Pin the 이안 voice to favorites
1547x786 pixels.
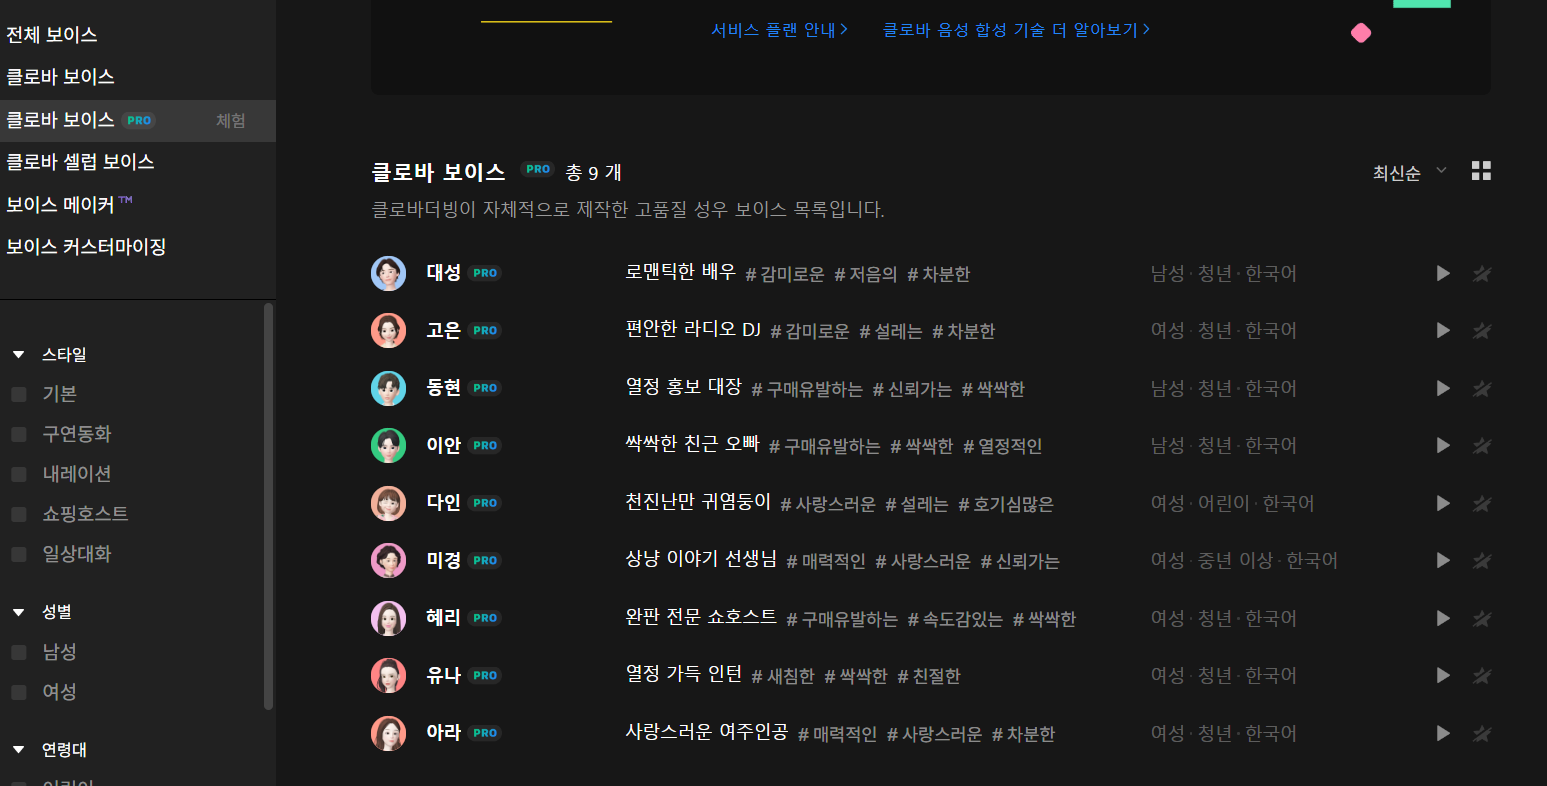[x=1482, y=445]
